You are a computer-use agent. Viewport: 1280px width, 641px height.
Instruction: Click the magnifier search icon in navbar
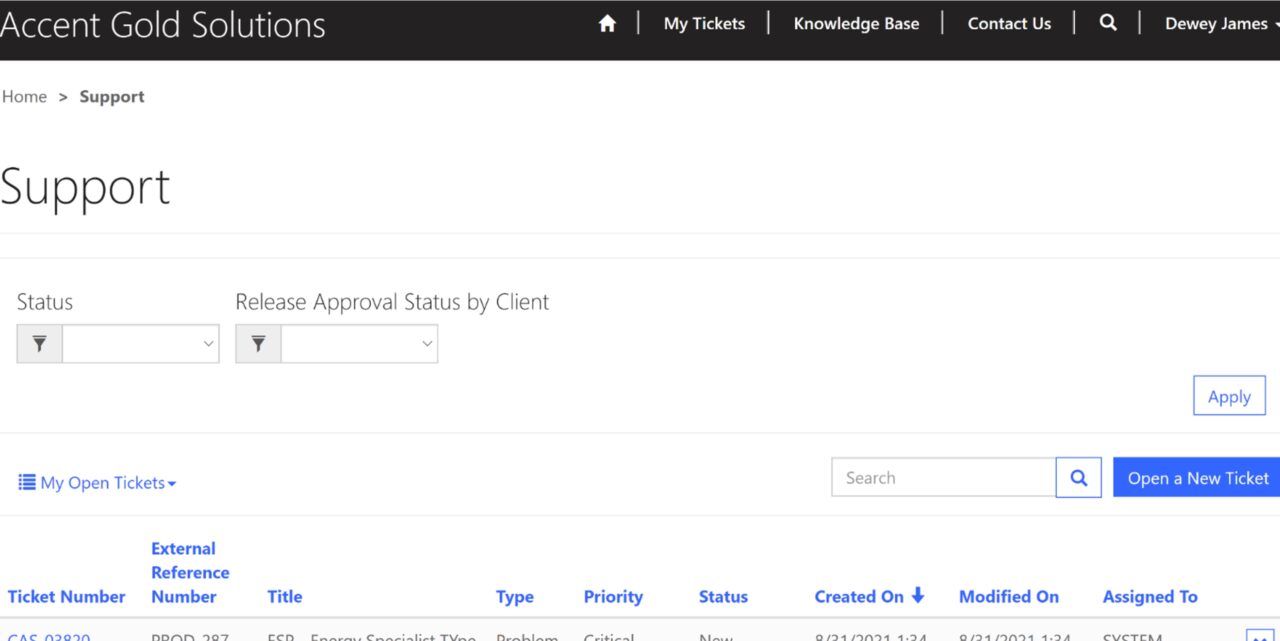pos(1108,23)
